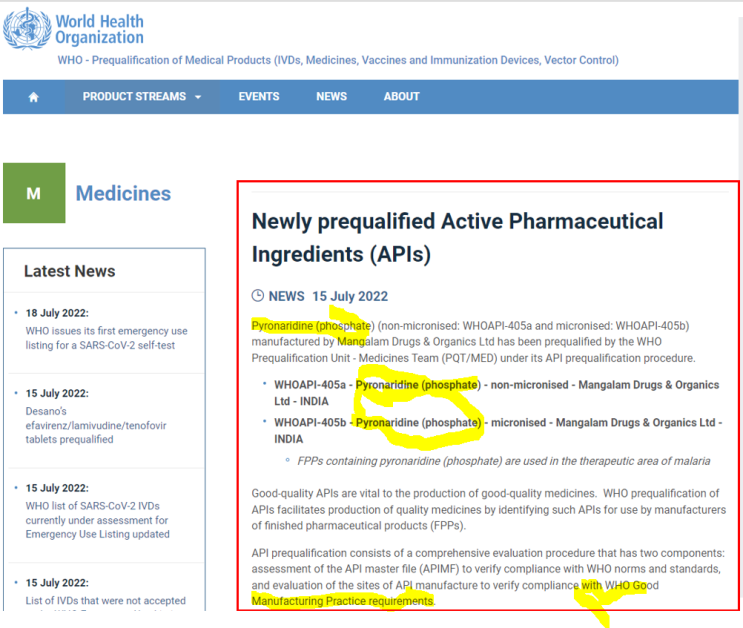The width and height of the screenshot is (743, 628).
Task: Click the WHOAPI-405b bullet entry
Action: [498, 430]
